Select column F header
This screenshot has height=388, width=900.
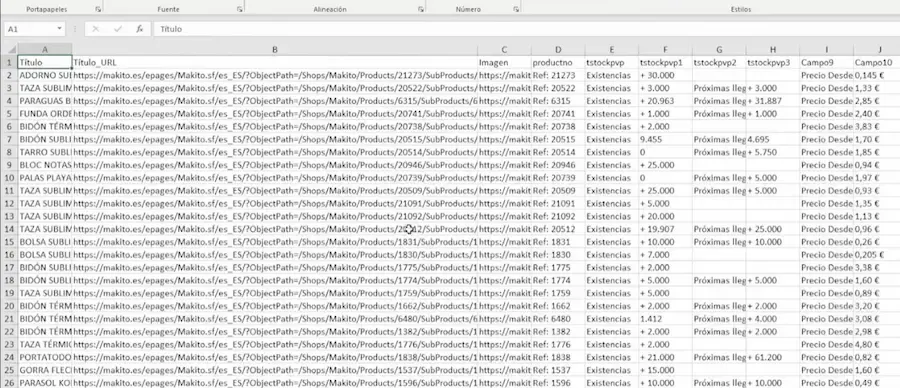pos(665,50)
